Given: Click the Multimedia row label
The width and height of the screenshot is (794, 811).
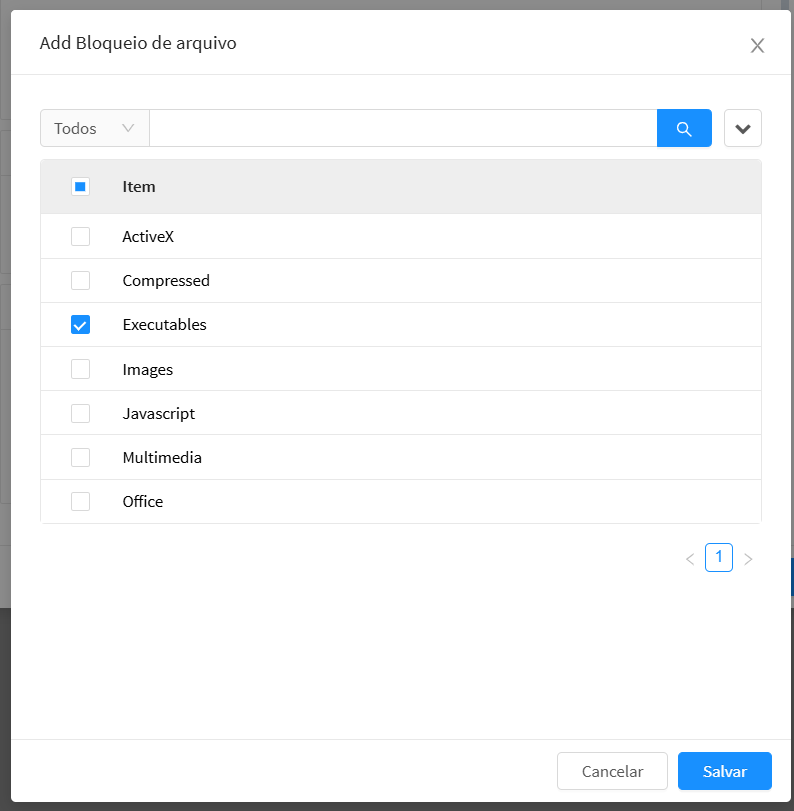Looking at the screenshot, I should 162,457.
